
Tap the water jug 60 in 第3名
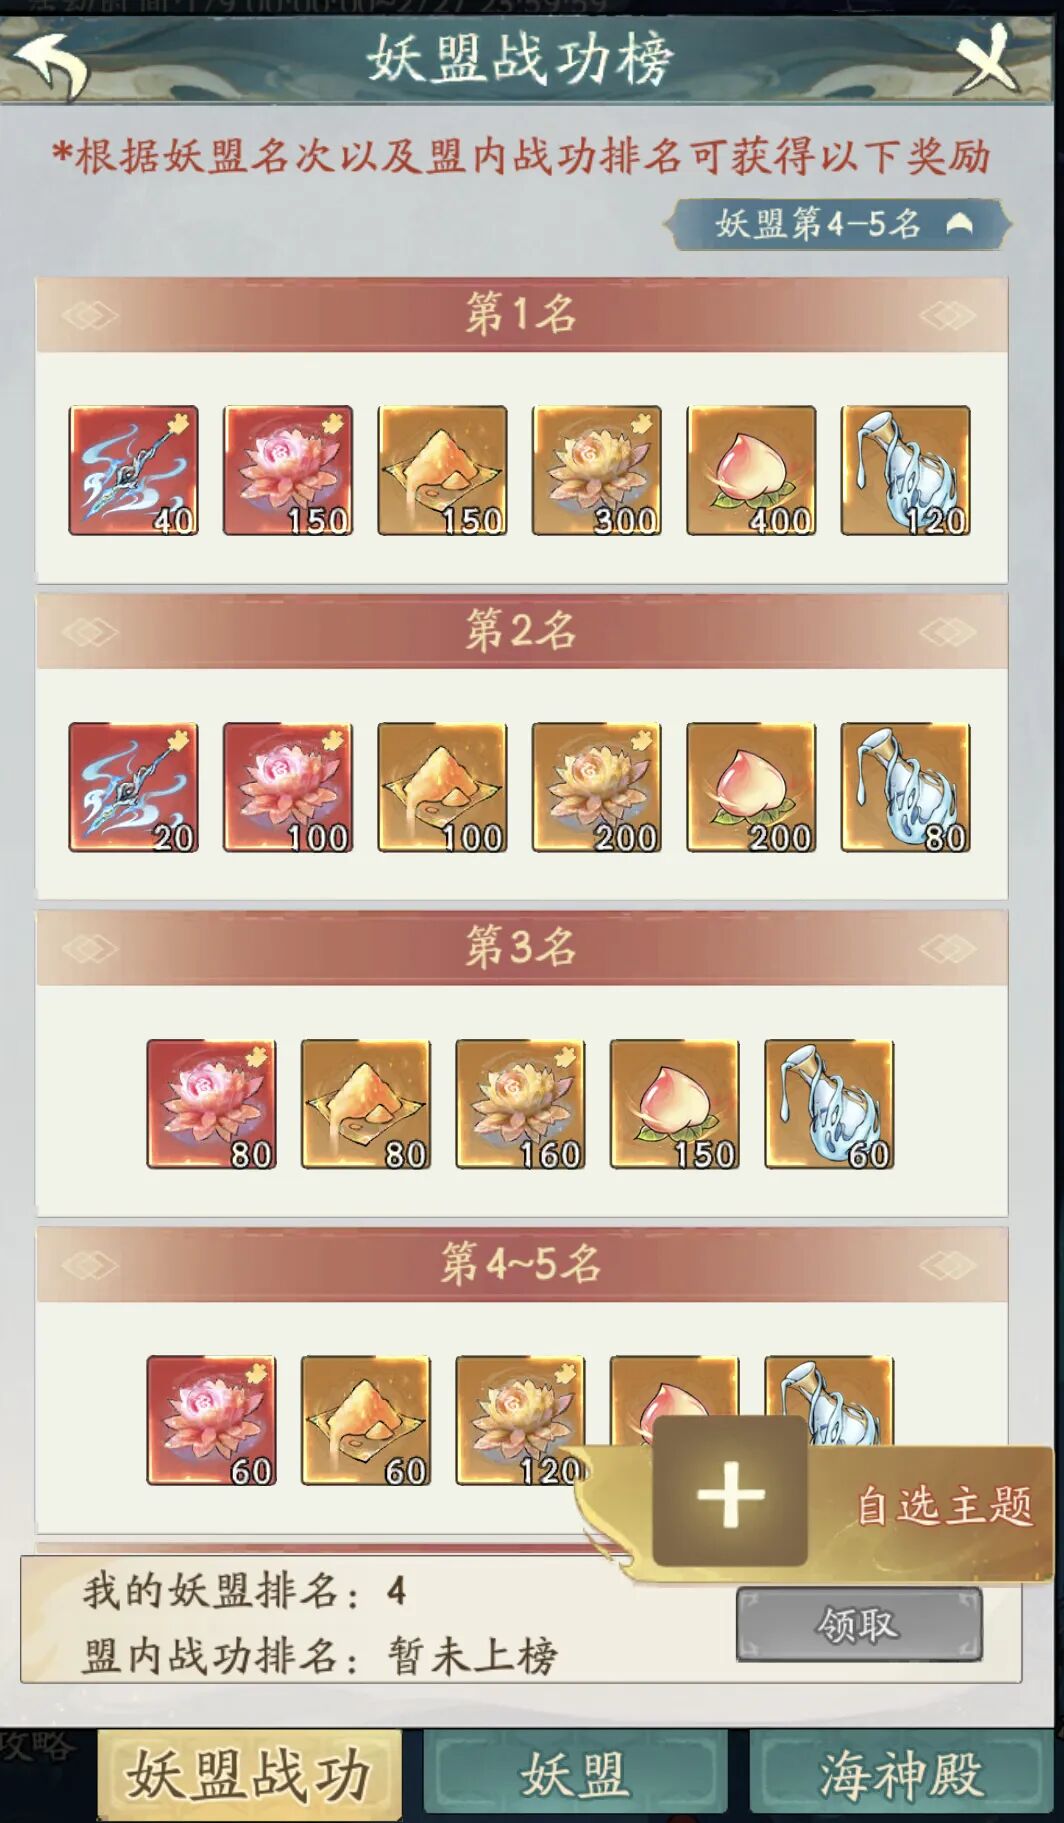click(x=829, y=1104)
